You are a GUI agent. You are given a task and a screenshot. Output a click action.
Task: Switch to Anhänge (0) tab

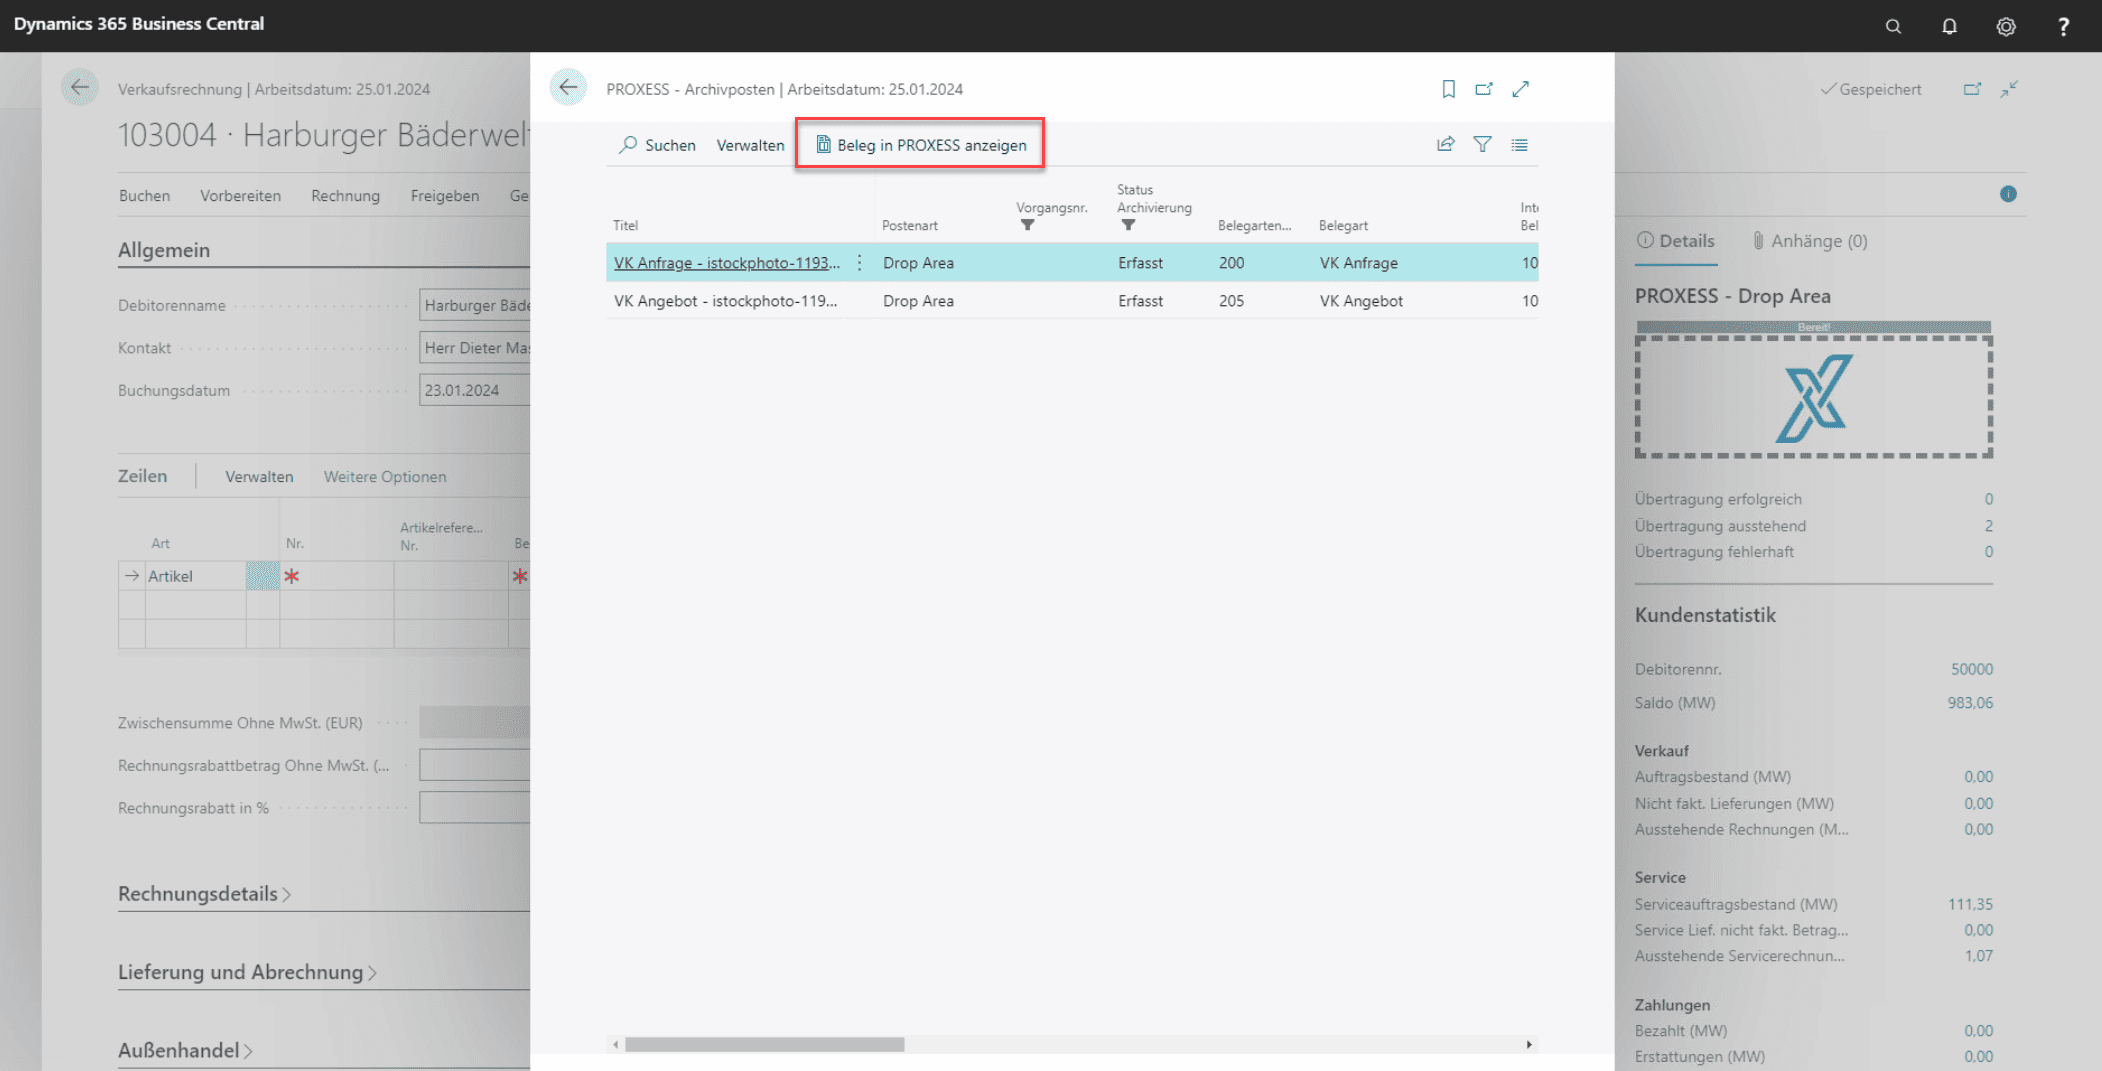(x=1810, y=240)
